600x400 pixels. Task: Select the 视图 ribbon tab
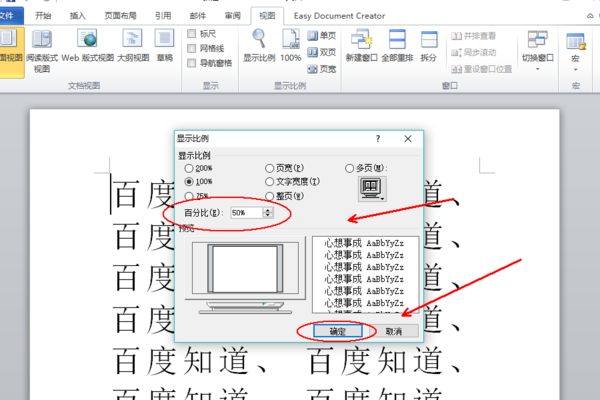(267, 16)
